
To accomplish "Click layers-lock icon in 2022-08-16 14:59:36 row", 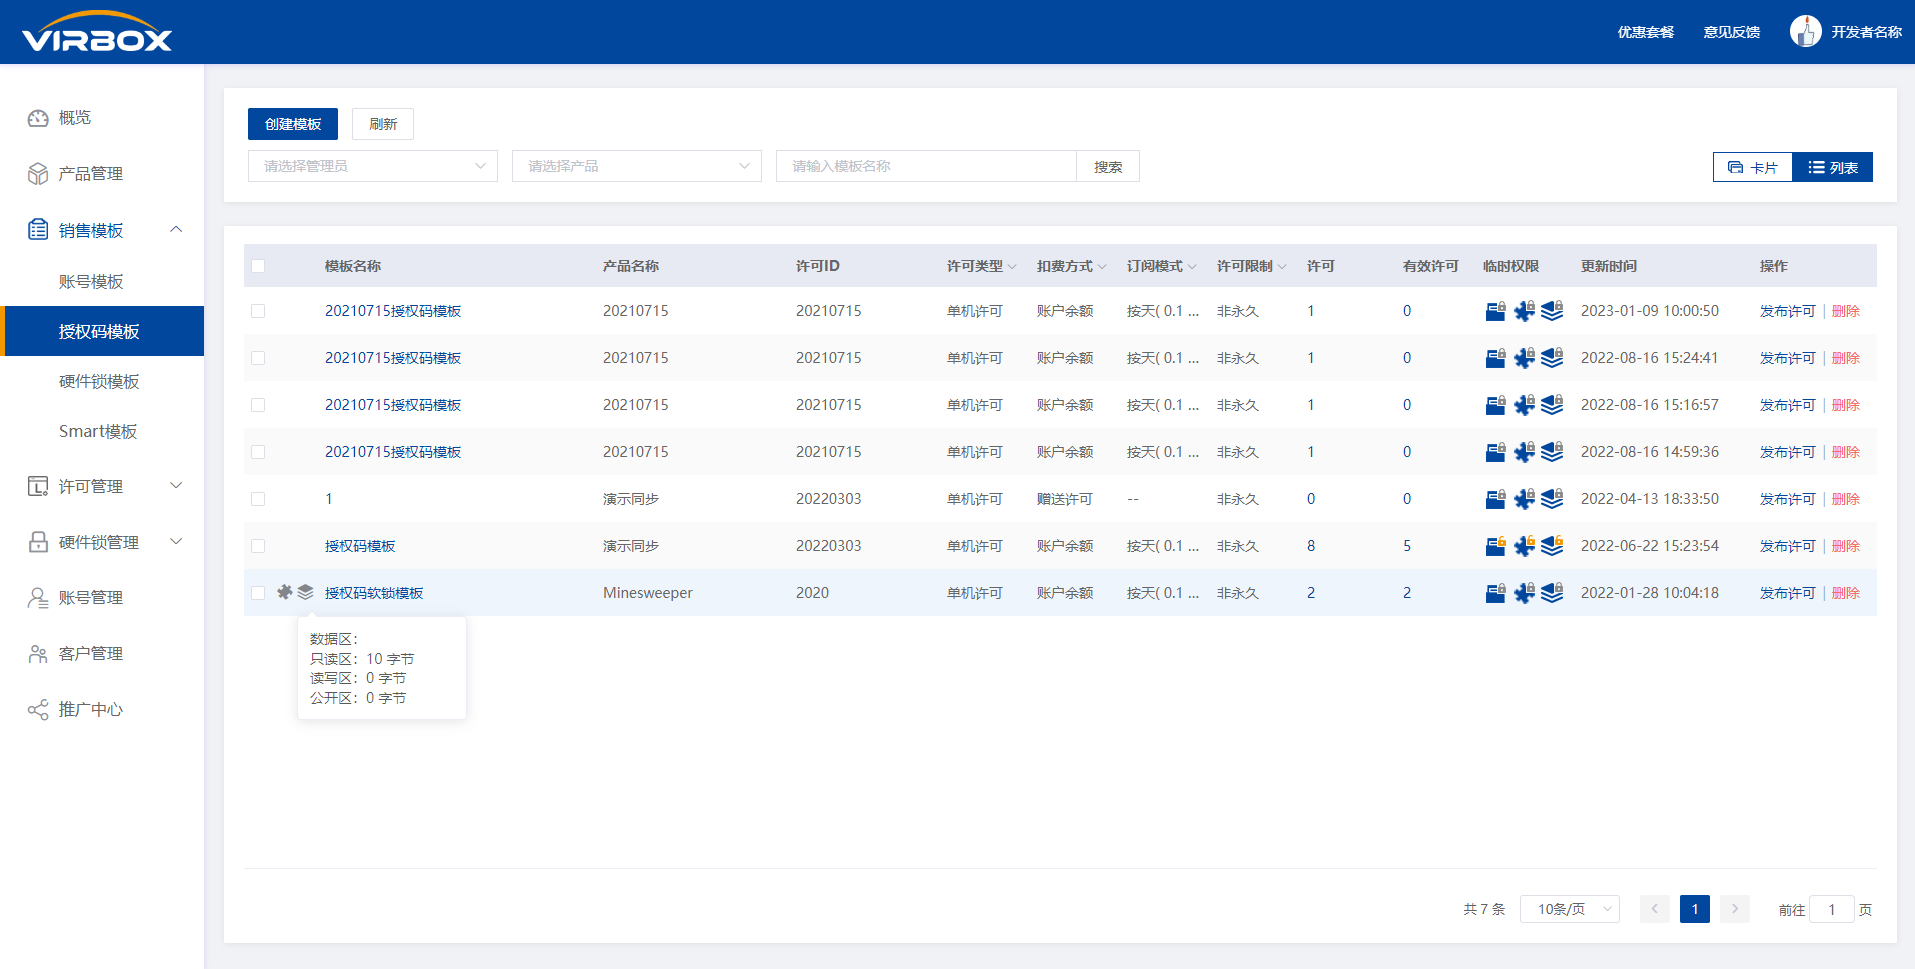I will point(1552,452).
